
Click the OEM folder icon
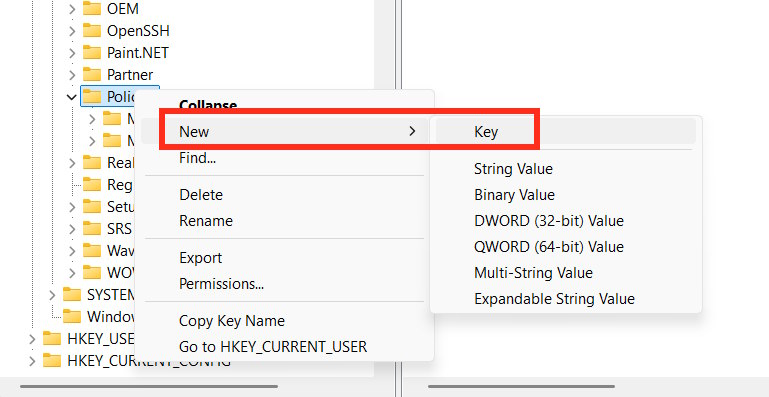click(92, 8)
